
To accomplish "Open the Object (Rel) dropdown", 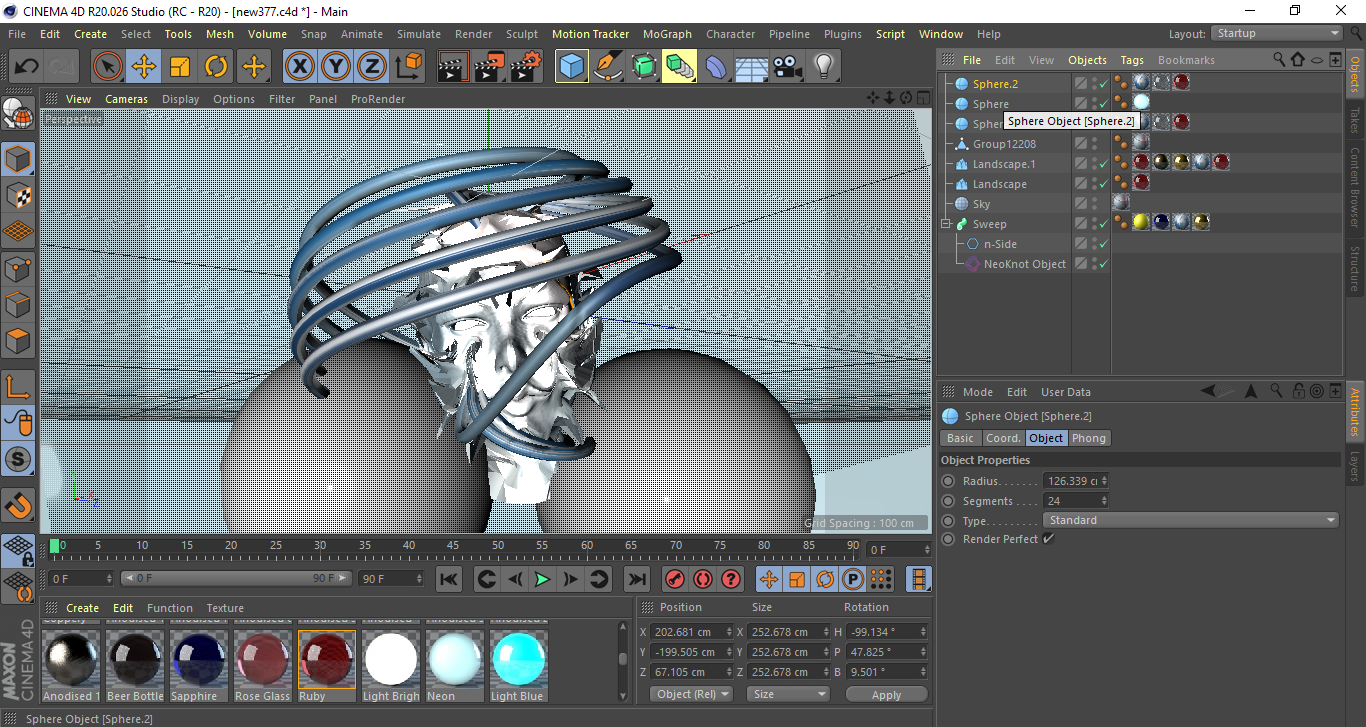I will point(691,694).
